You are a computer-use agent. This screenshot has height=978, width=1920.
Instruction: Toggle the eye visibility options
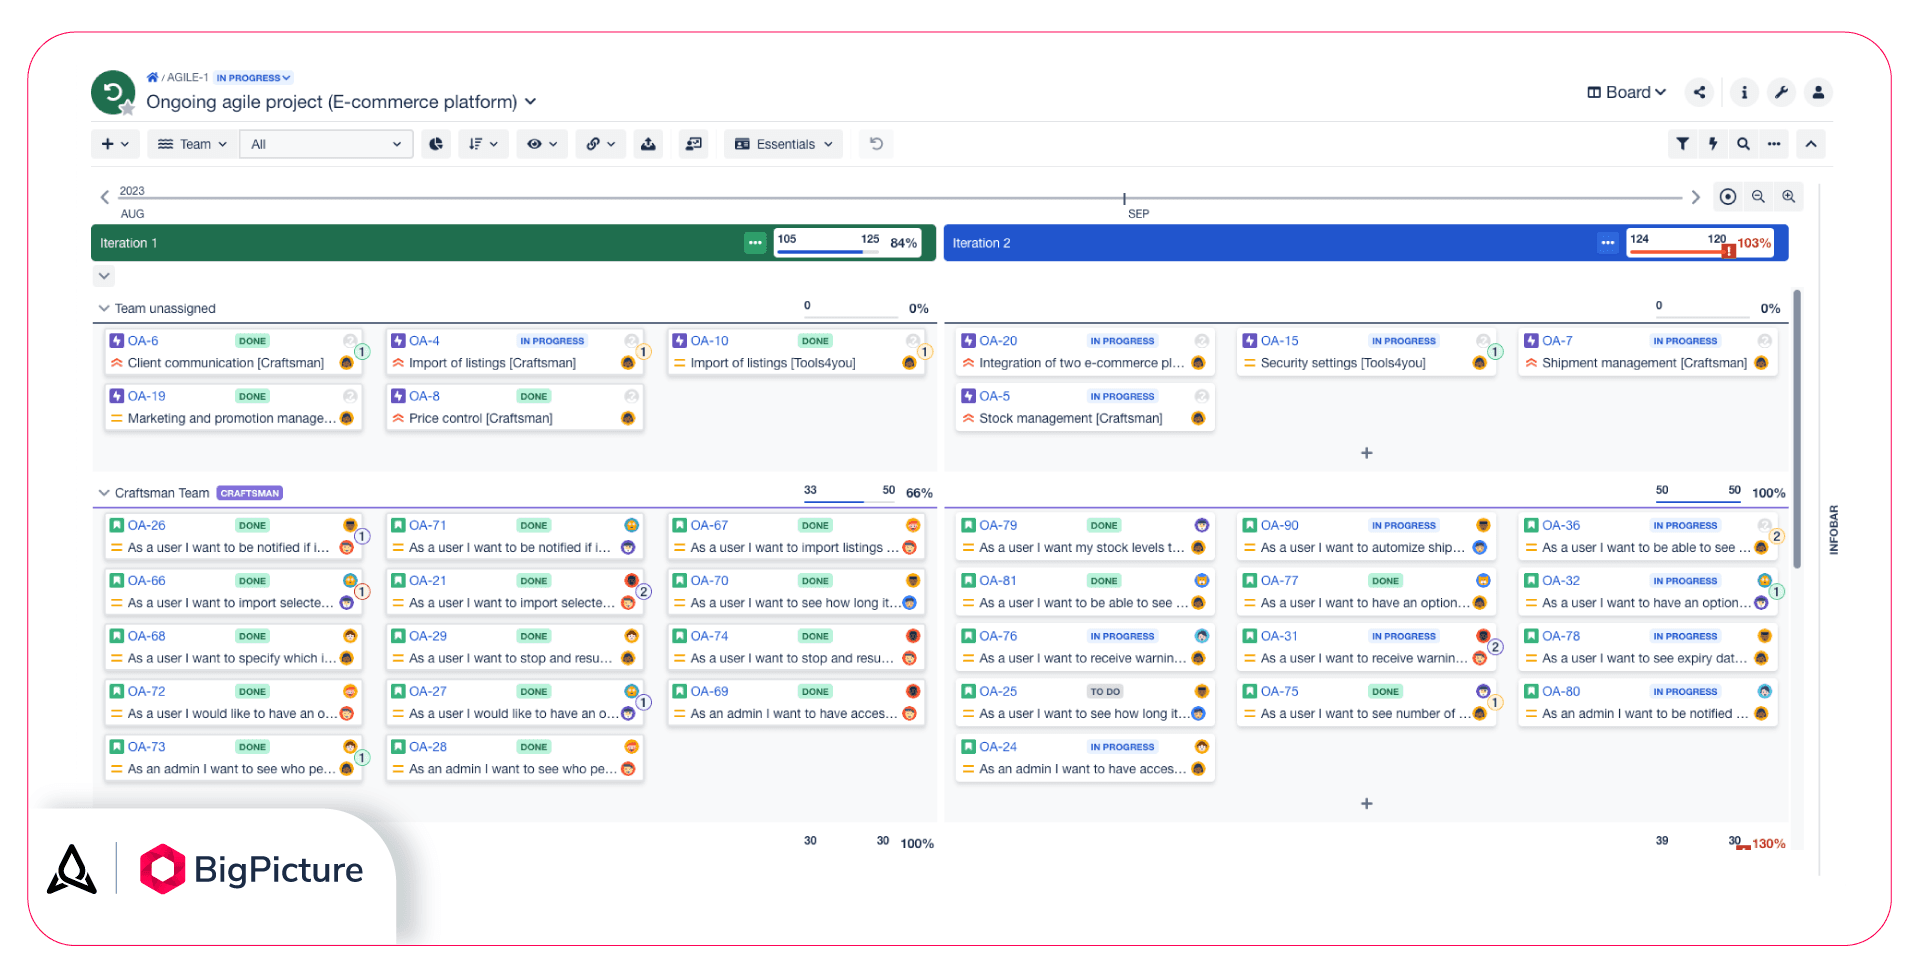[x=542, y=144]
